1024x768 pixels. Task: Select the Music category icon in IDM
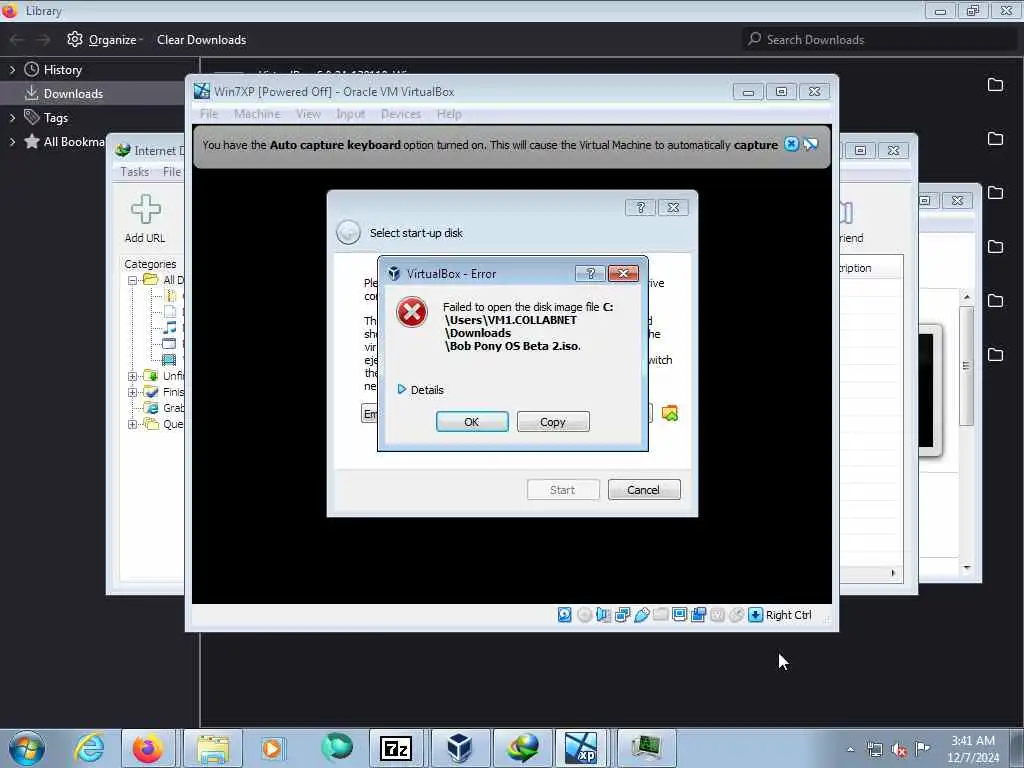(x=170, y=327)
